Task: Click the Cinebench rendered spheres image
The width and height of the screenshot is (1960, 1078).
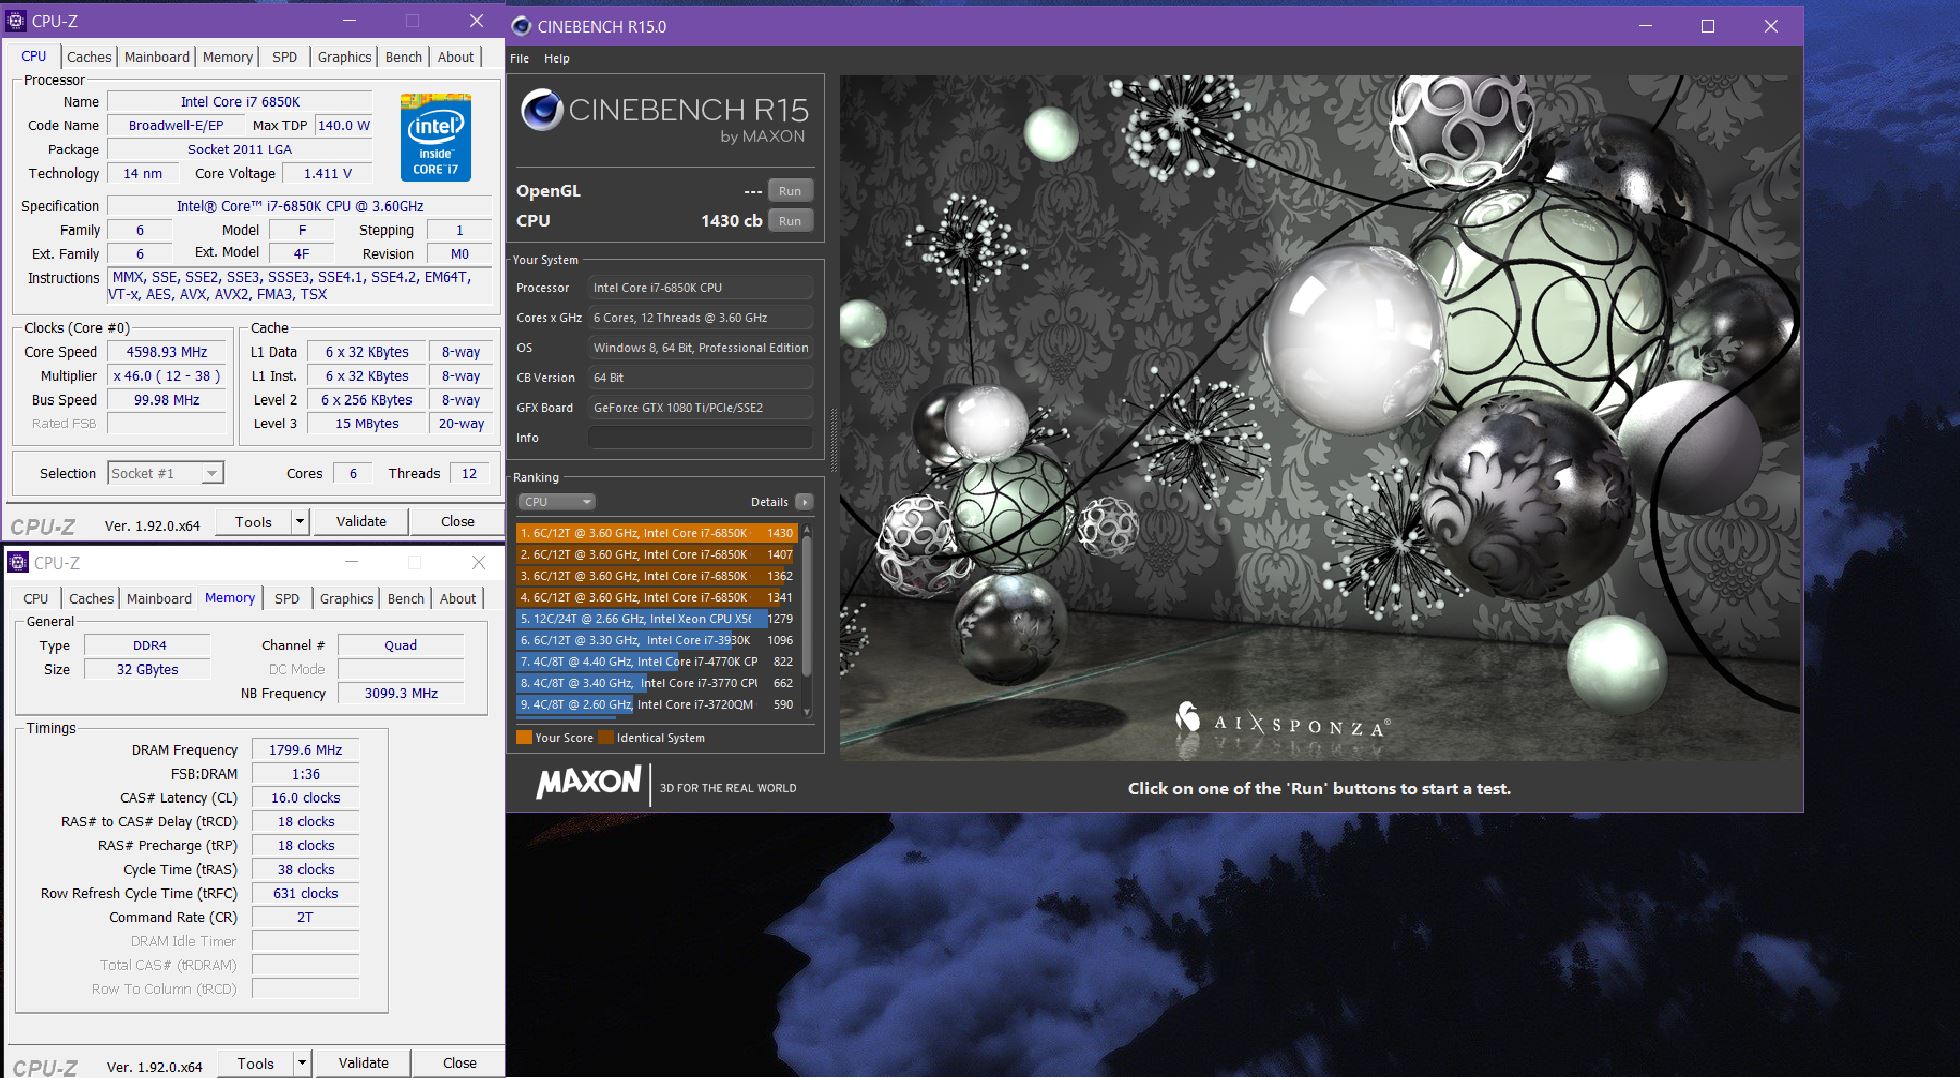Action: [1319, 418]
